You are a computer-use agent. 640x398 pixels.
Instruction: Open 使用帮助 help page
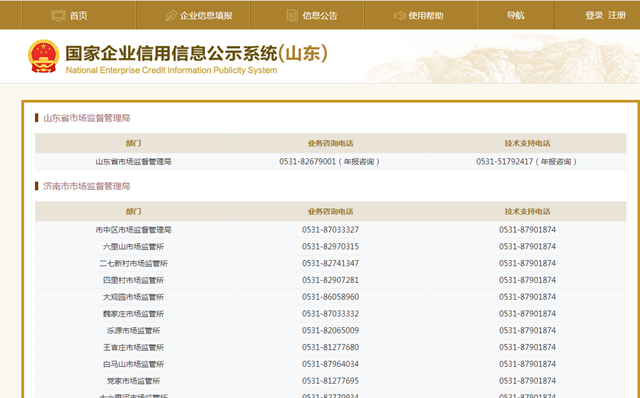(426, 16)
